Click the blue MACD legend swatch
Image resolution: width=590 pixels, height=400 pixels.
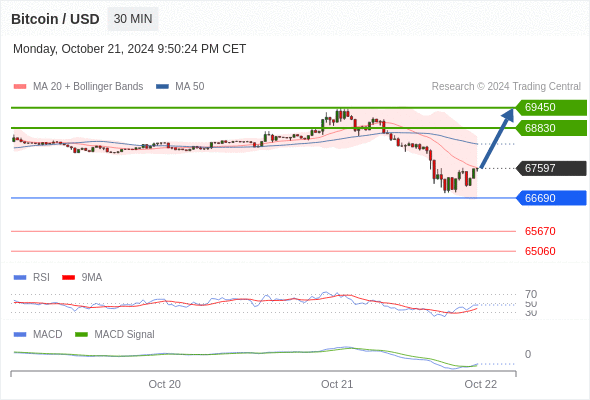click(x=20, y=335)
